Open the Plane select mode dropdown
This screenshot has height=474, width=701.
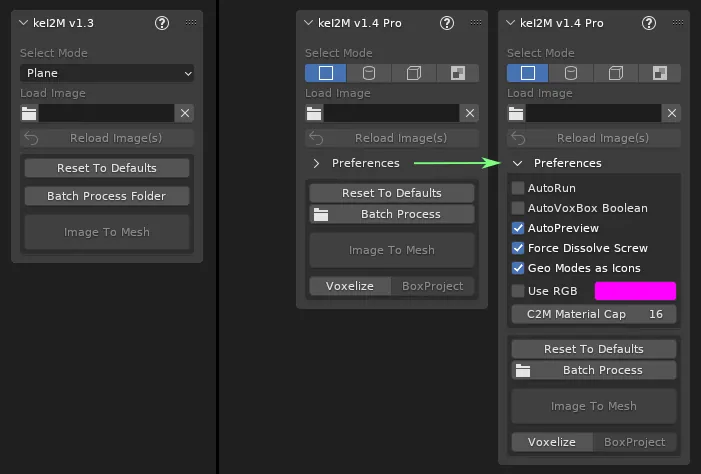[107, 73]
